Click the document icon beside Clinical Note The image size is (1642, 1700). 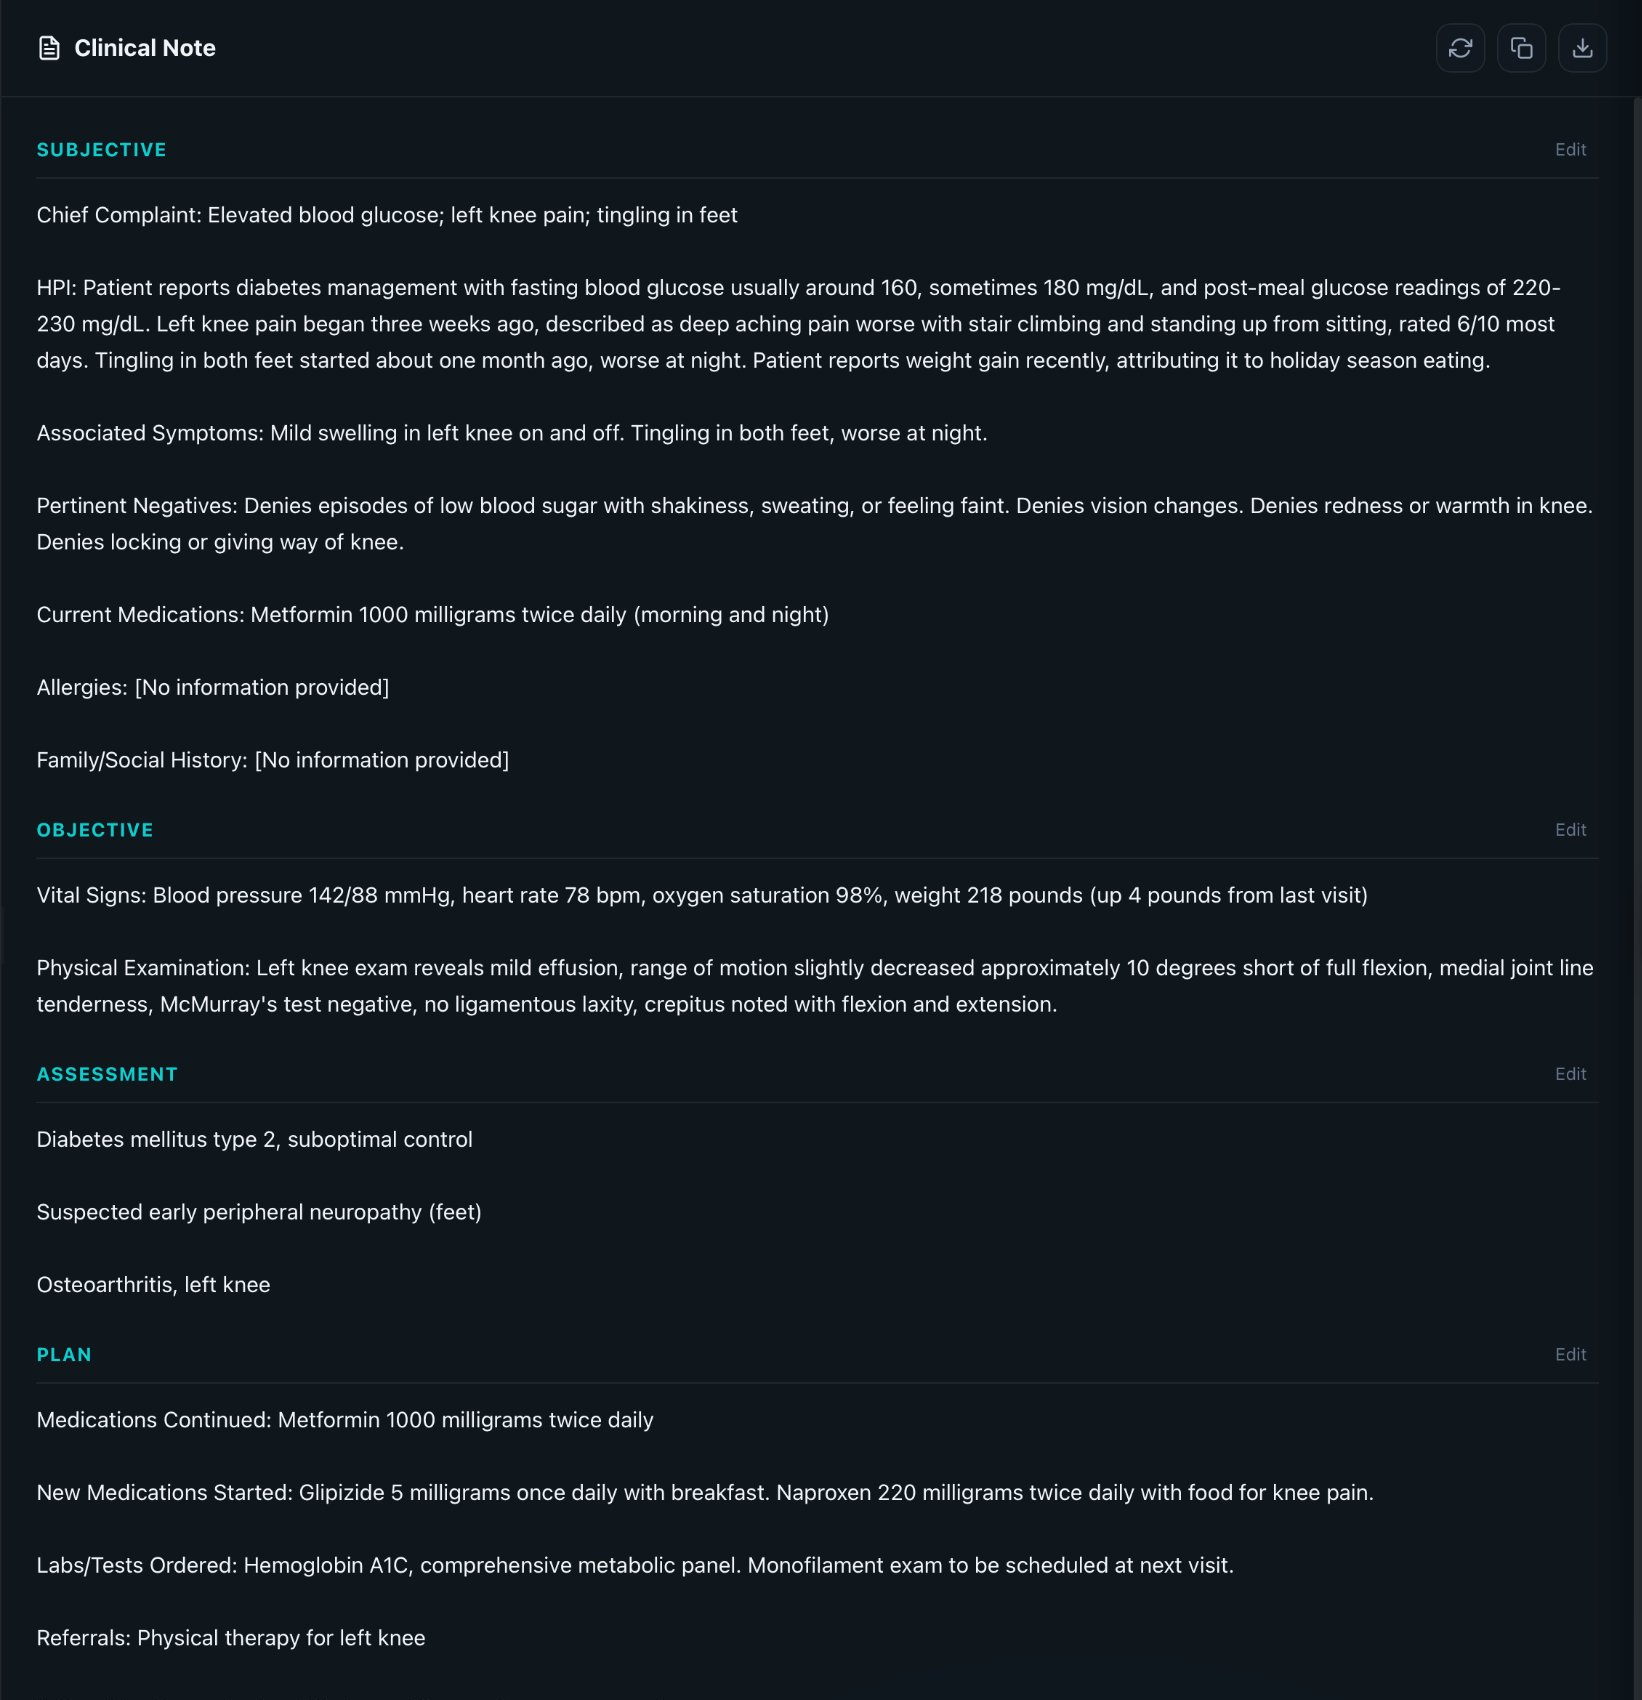click(x=48, y=47)
